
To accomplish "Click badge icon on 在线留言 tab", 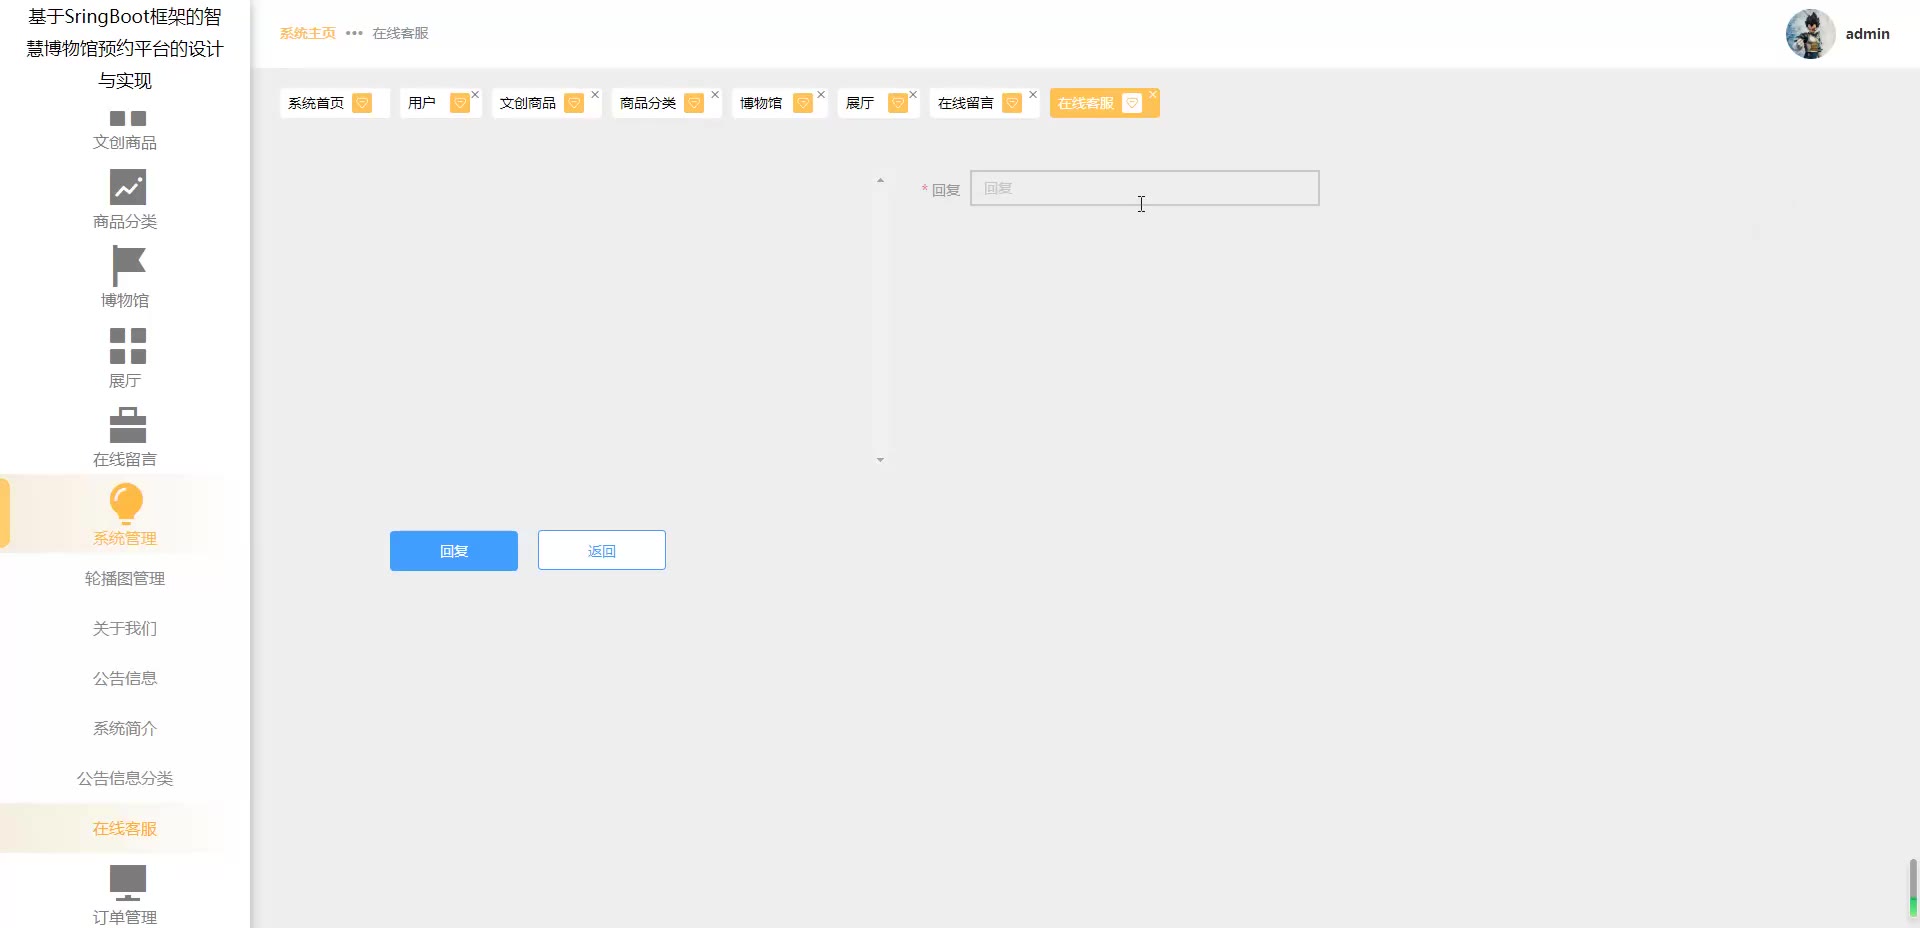I will (x=1012, y=103).
